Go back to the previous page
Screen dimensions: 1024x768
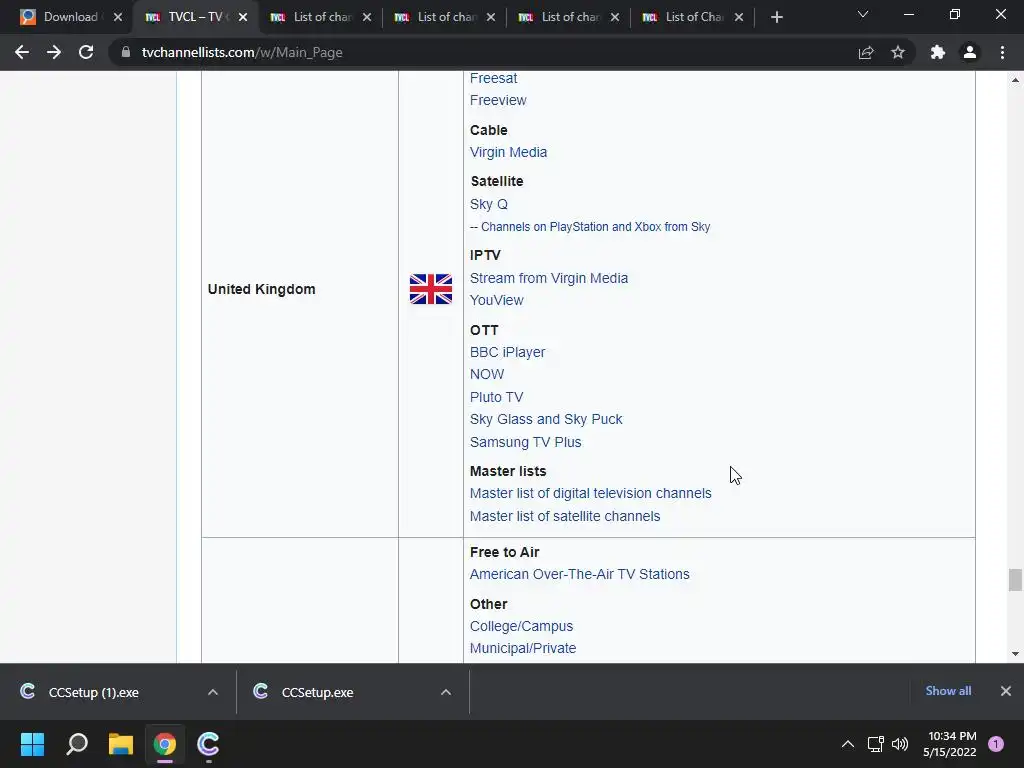pos(22,52)
